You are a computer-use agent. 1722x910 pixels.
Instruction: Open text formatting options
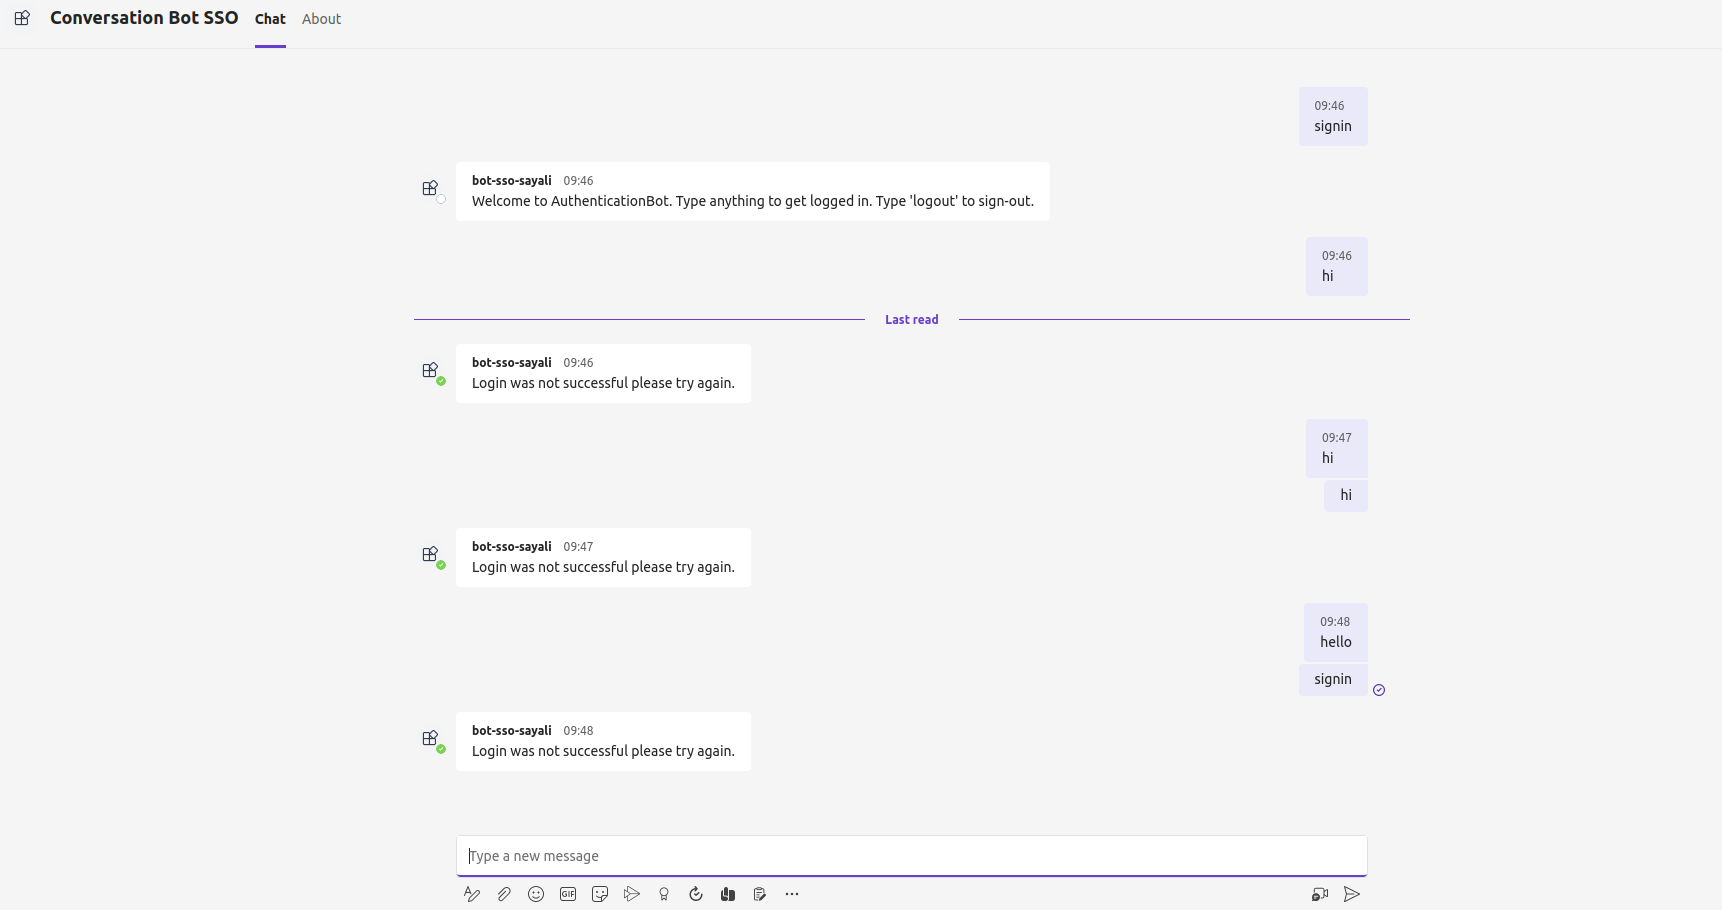(x=471, y=893)
